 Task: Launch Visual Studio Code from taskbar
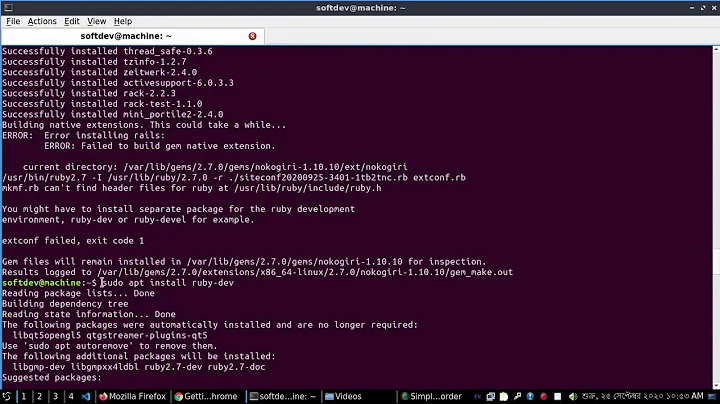[x=86, y=396]
